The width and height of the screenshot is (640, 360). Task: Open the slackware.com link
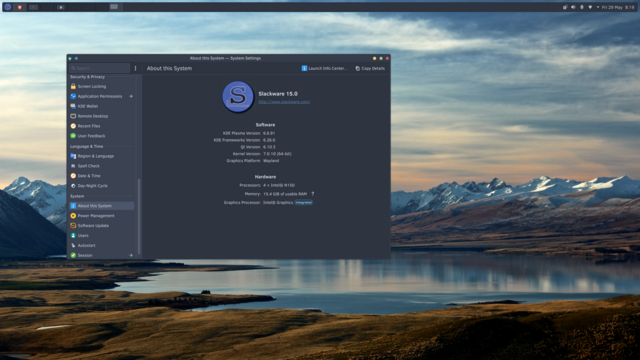(x=284, y=102)
